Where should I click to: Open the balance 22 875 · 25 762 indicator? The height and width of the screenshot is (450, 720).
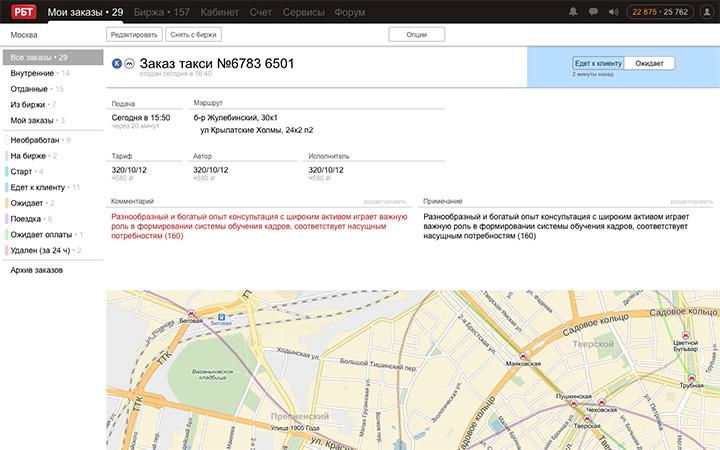[660, 12]
